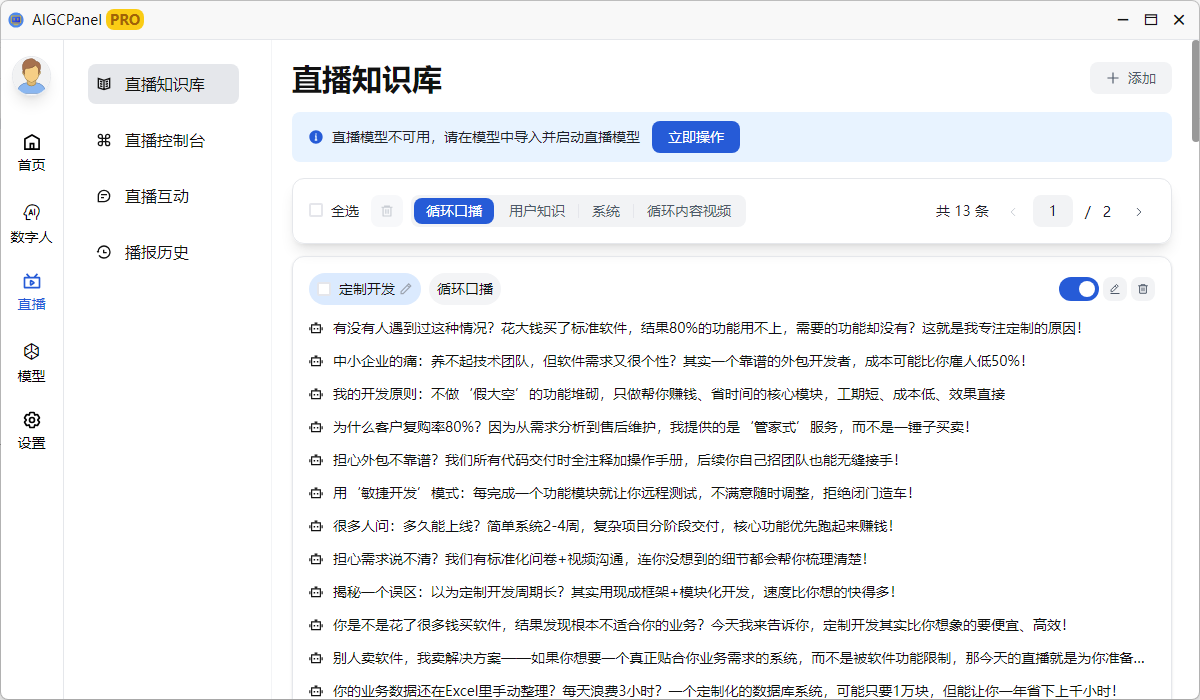Click robot icon of '揭秘一个误区' line
Image resolution: width=1200 pixels, height=700 pixels.
point(316,592)
